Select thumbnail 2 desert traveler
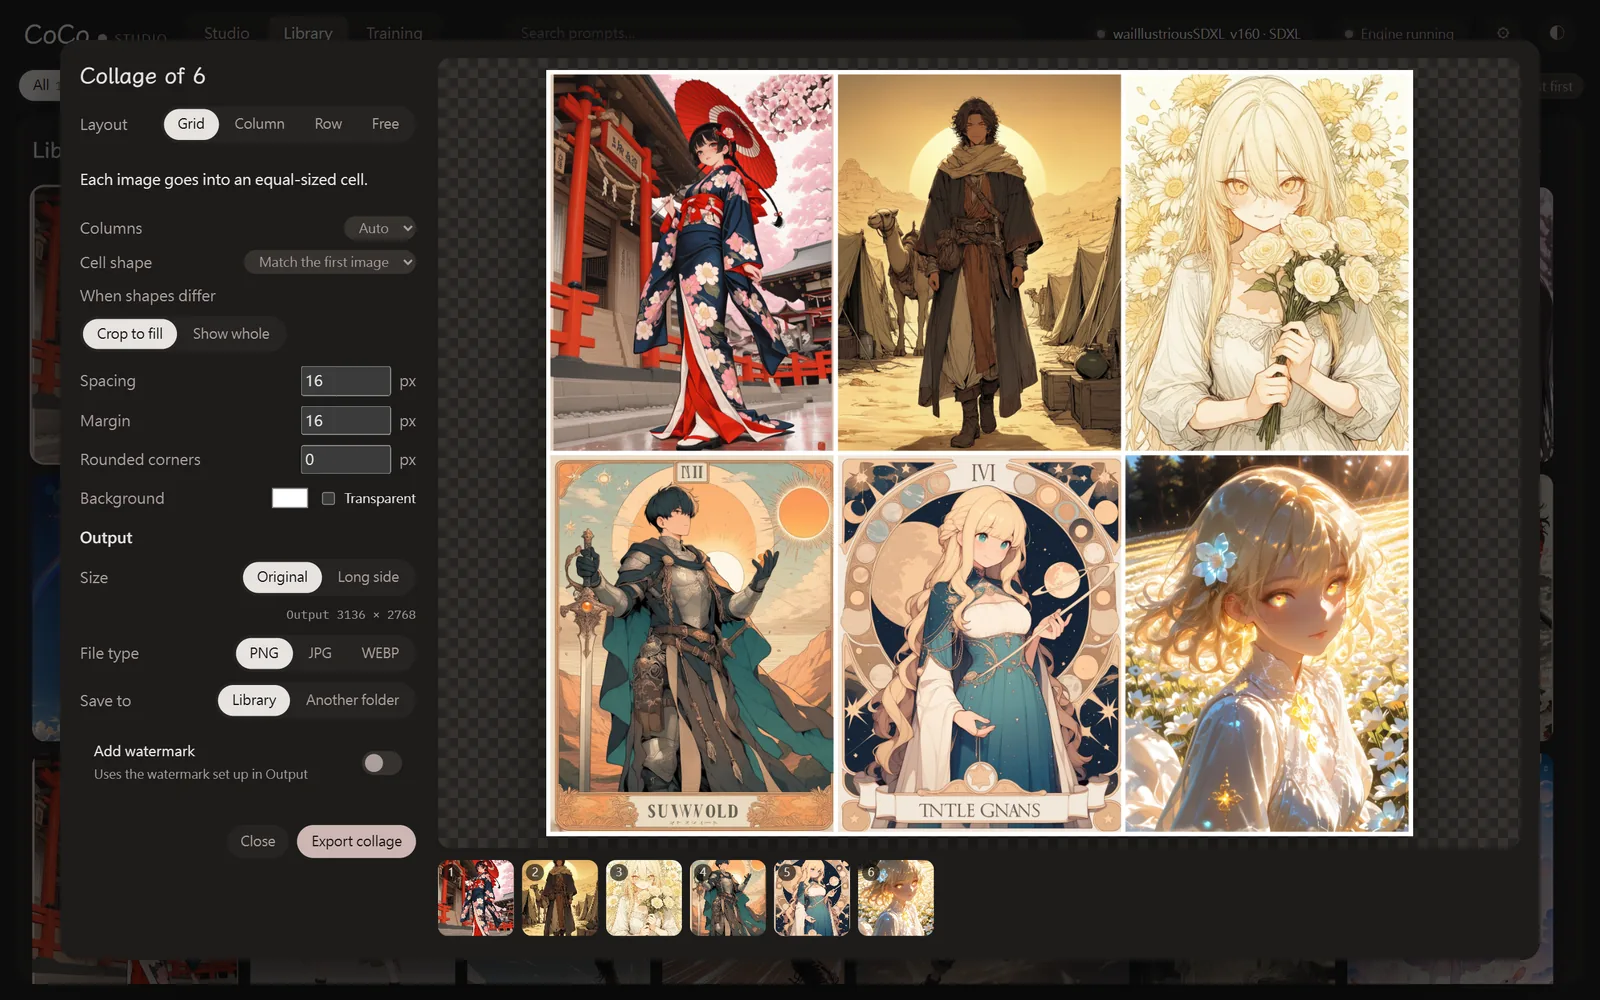Viewport: 1600px width, 1000px height. coord(560,898)
